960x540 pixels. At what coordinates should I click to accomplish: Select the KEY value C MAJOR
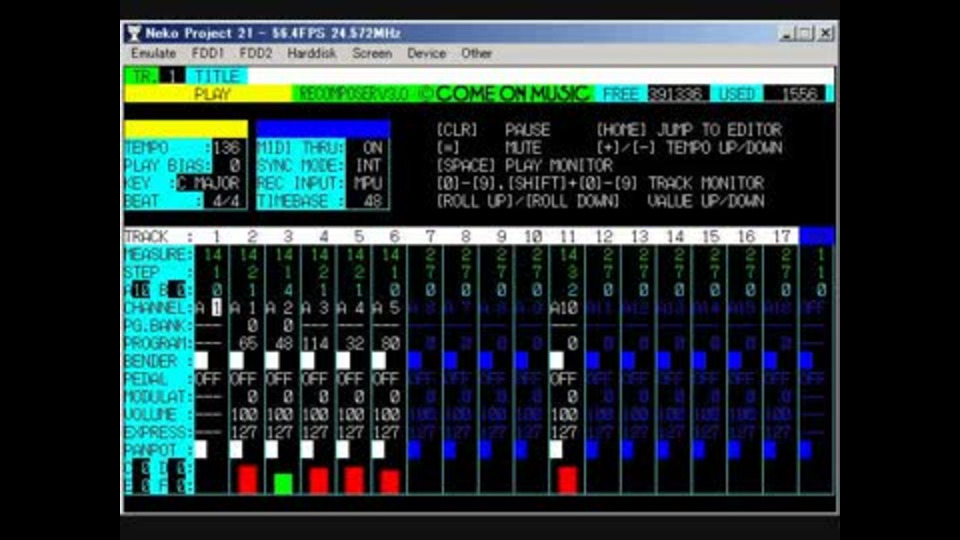[208, 184]
